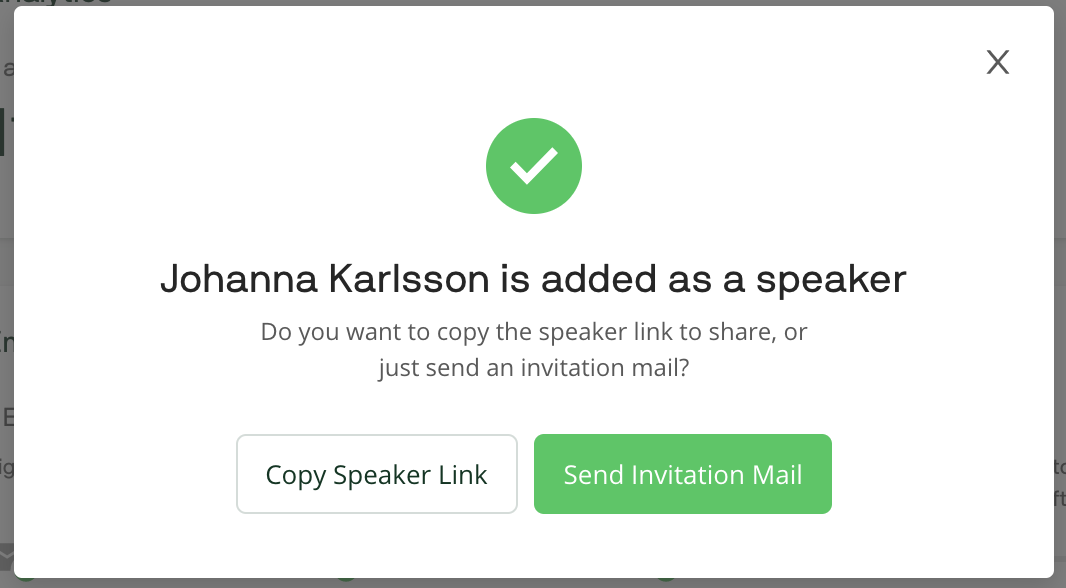Image resolution: width=1066 pixels, height=588 pixels.
Task: Click the collapsed chevron behind the dialog's left edge
Action: coord(6,554)
